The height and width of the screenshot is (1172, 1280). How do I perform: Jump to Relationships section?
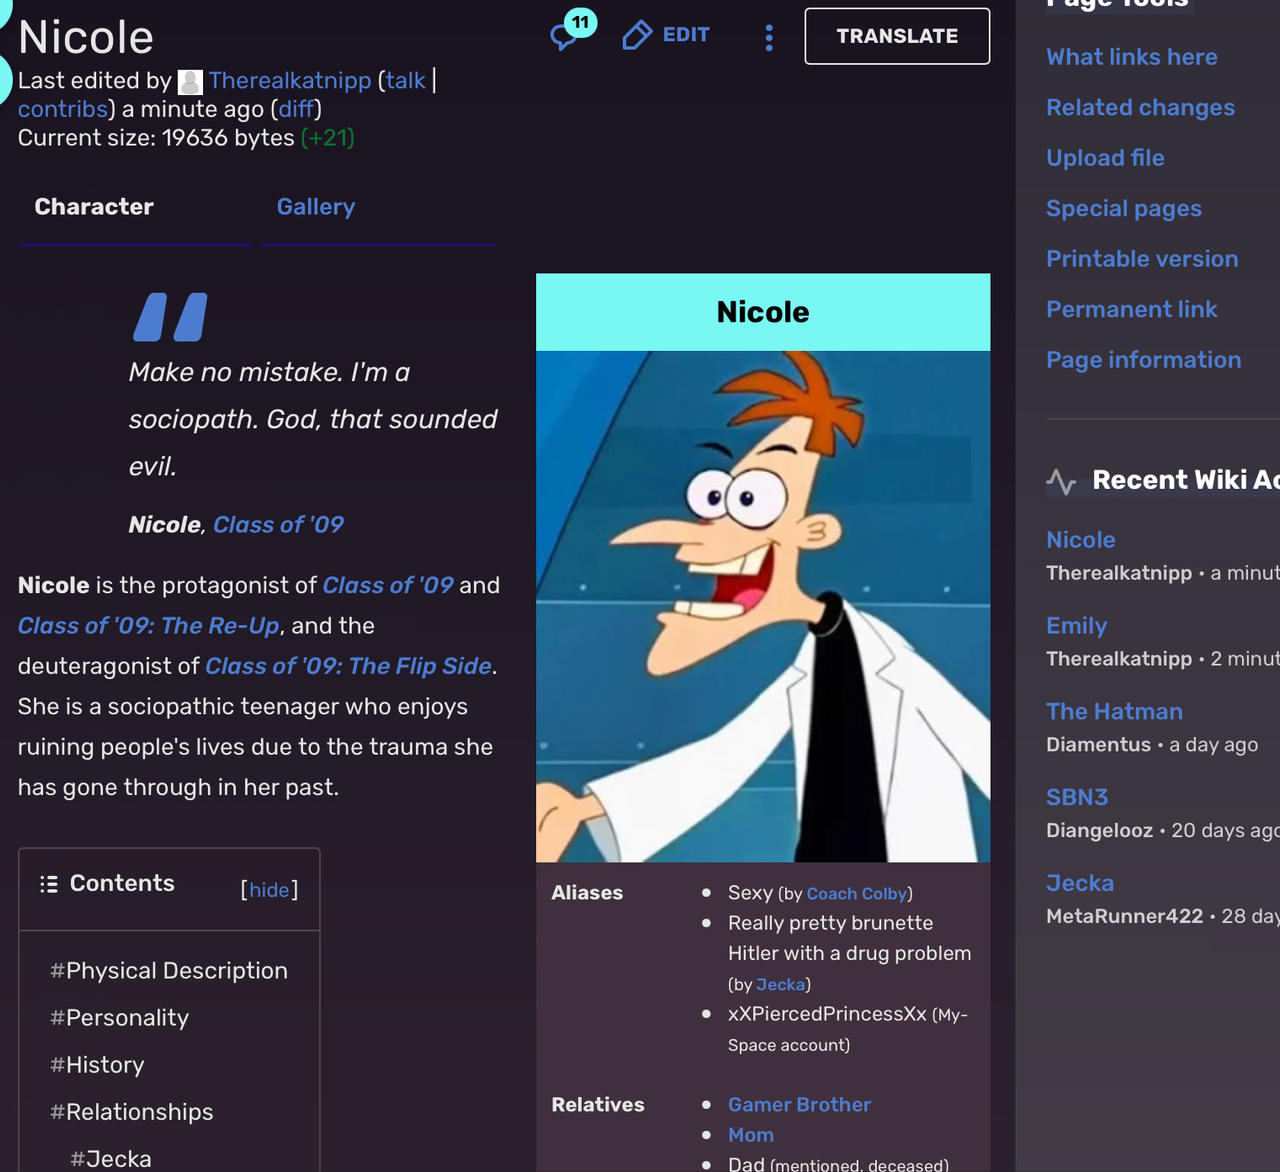[x=132, y=1112]
